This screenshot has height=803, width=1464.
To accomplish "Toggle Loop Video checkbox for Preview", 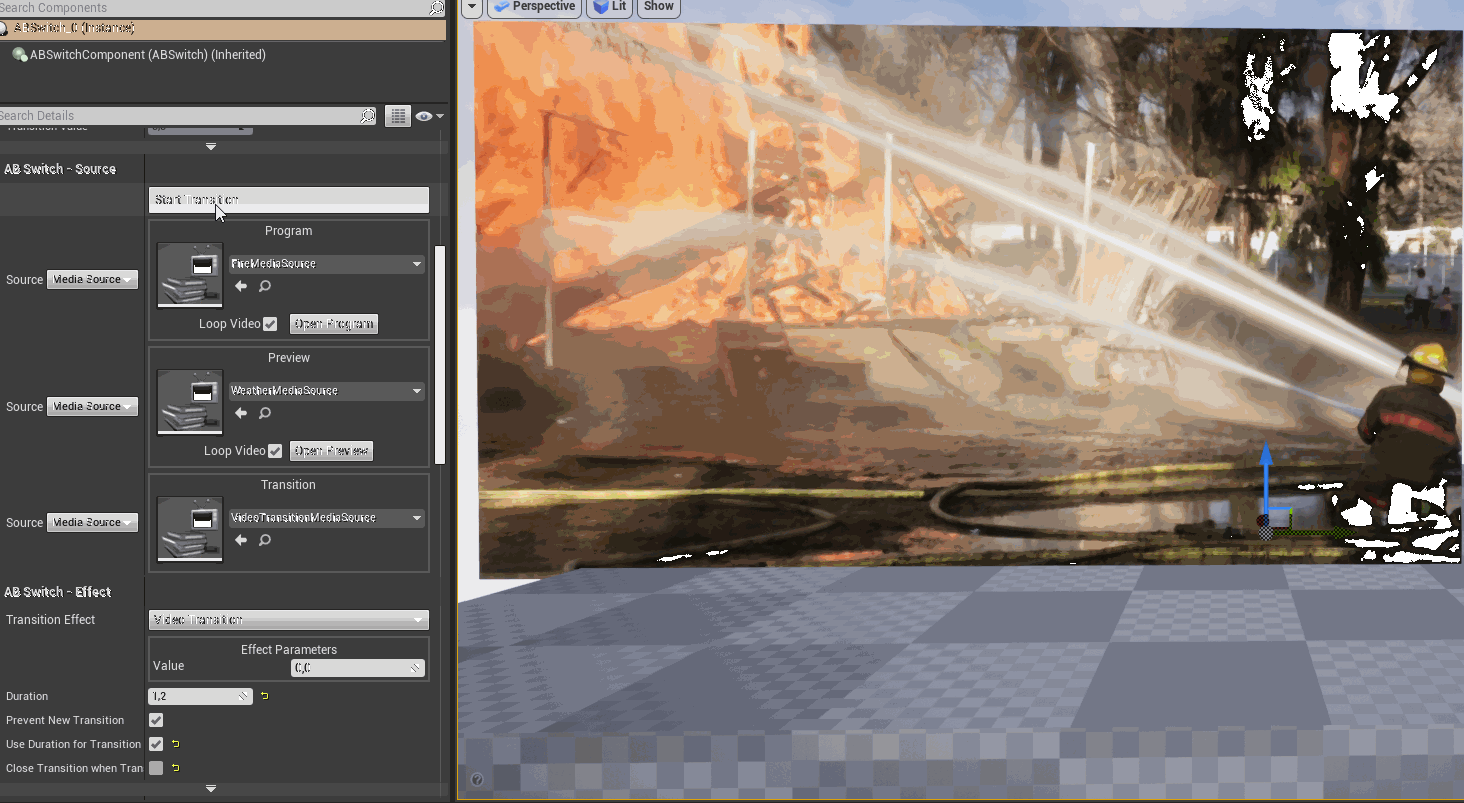I will coord(275,451).
